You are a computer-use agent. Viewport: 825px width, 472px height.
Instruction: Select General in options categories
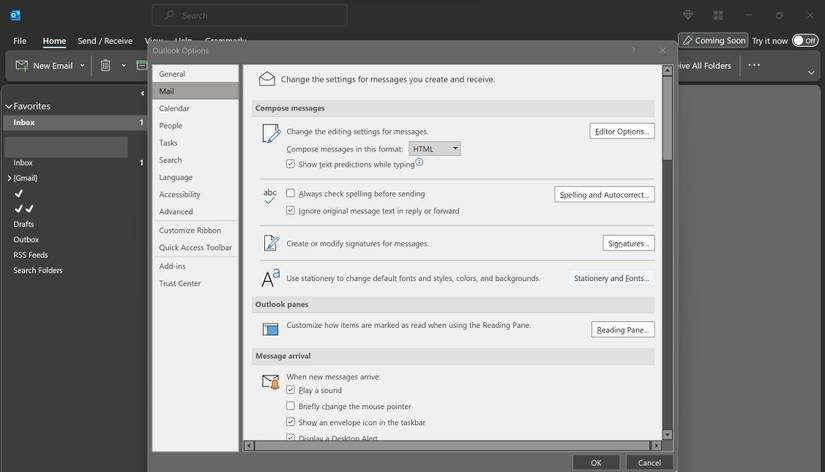point(195,74)
